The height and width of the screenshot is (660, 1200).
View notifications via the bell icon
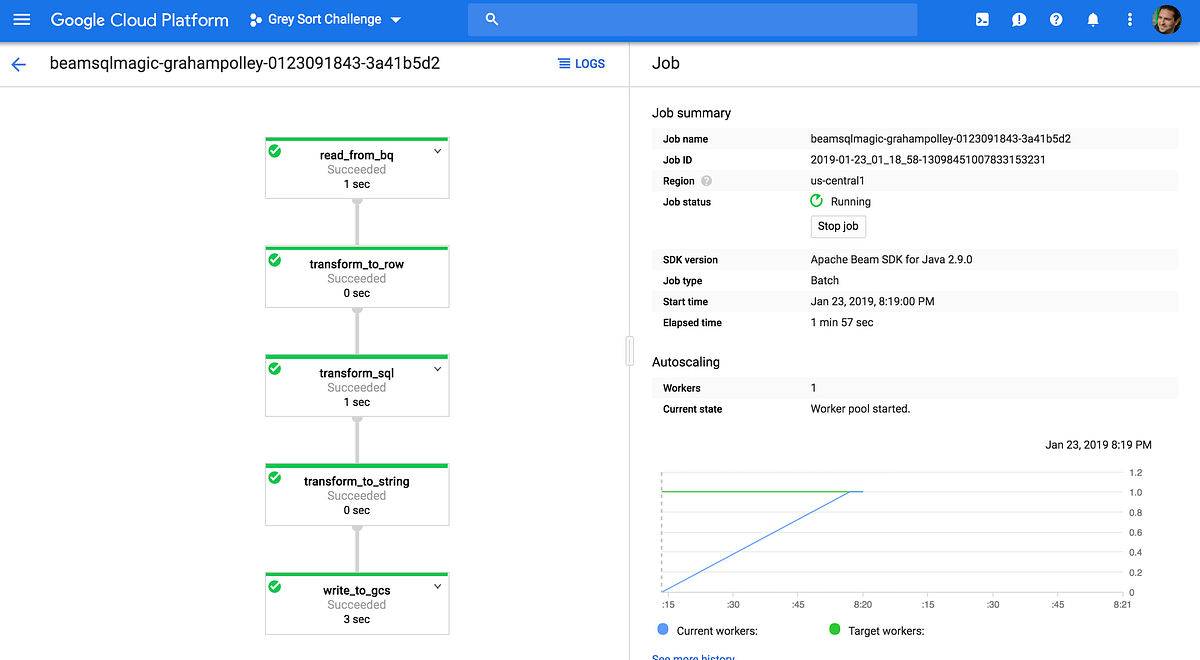1092,18
